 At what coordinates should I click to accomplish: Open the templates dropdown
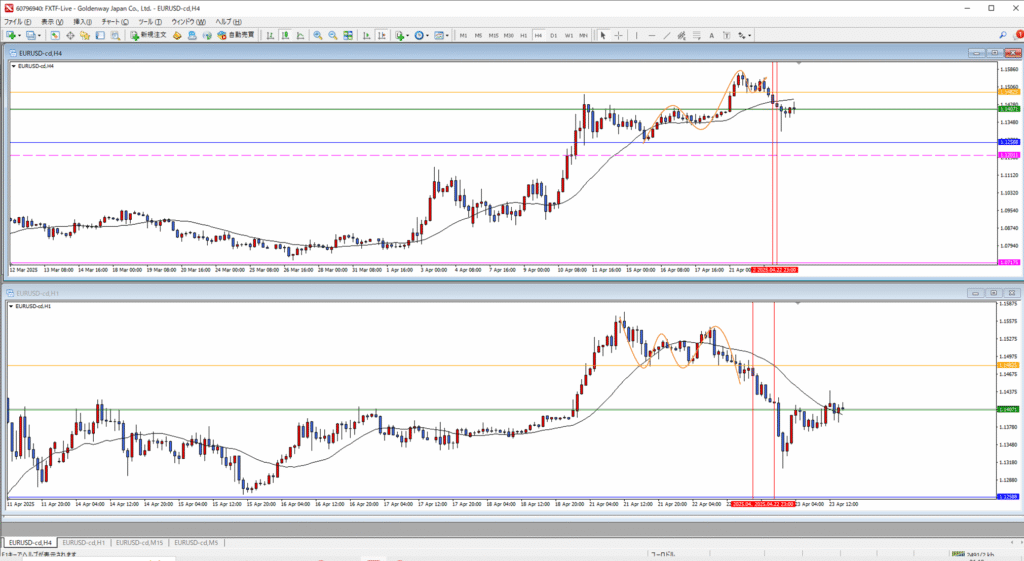441,35
